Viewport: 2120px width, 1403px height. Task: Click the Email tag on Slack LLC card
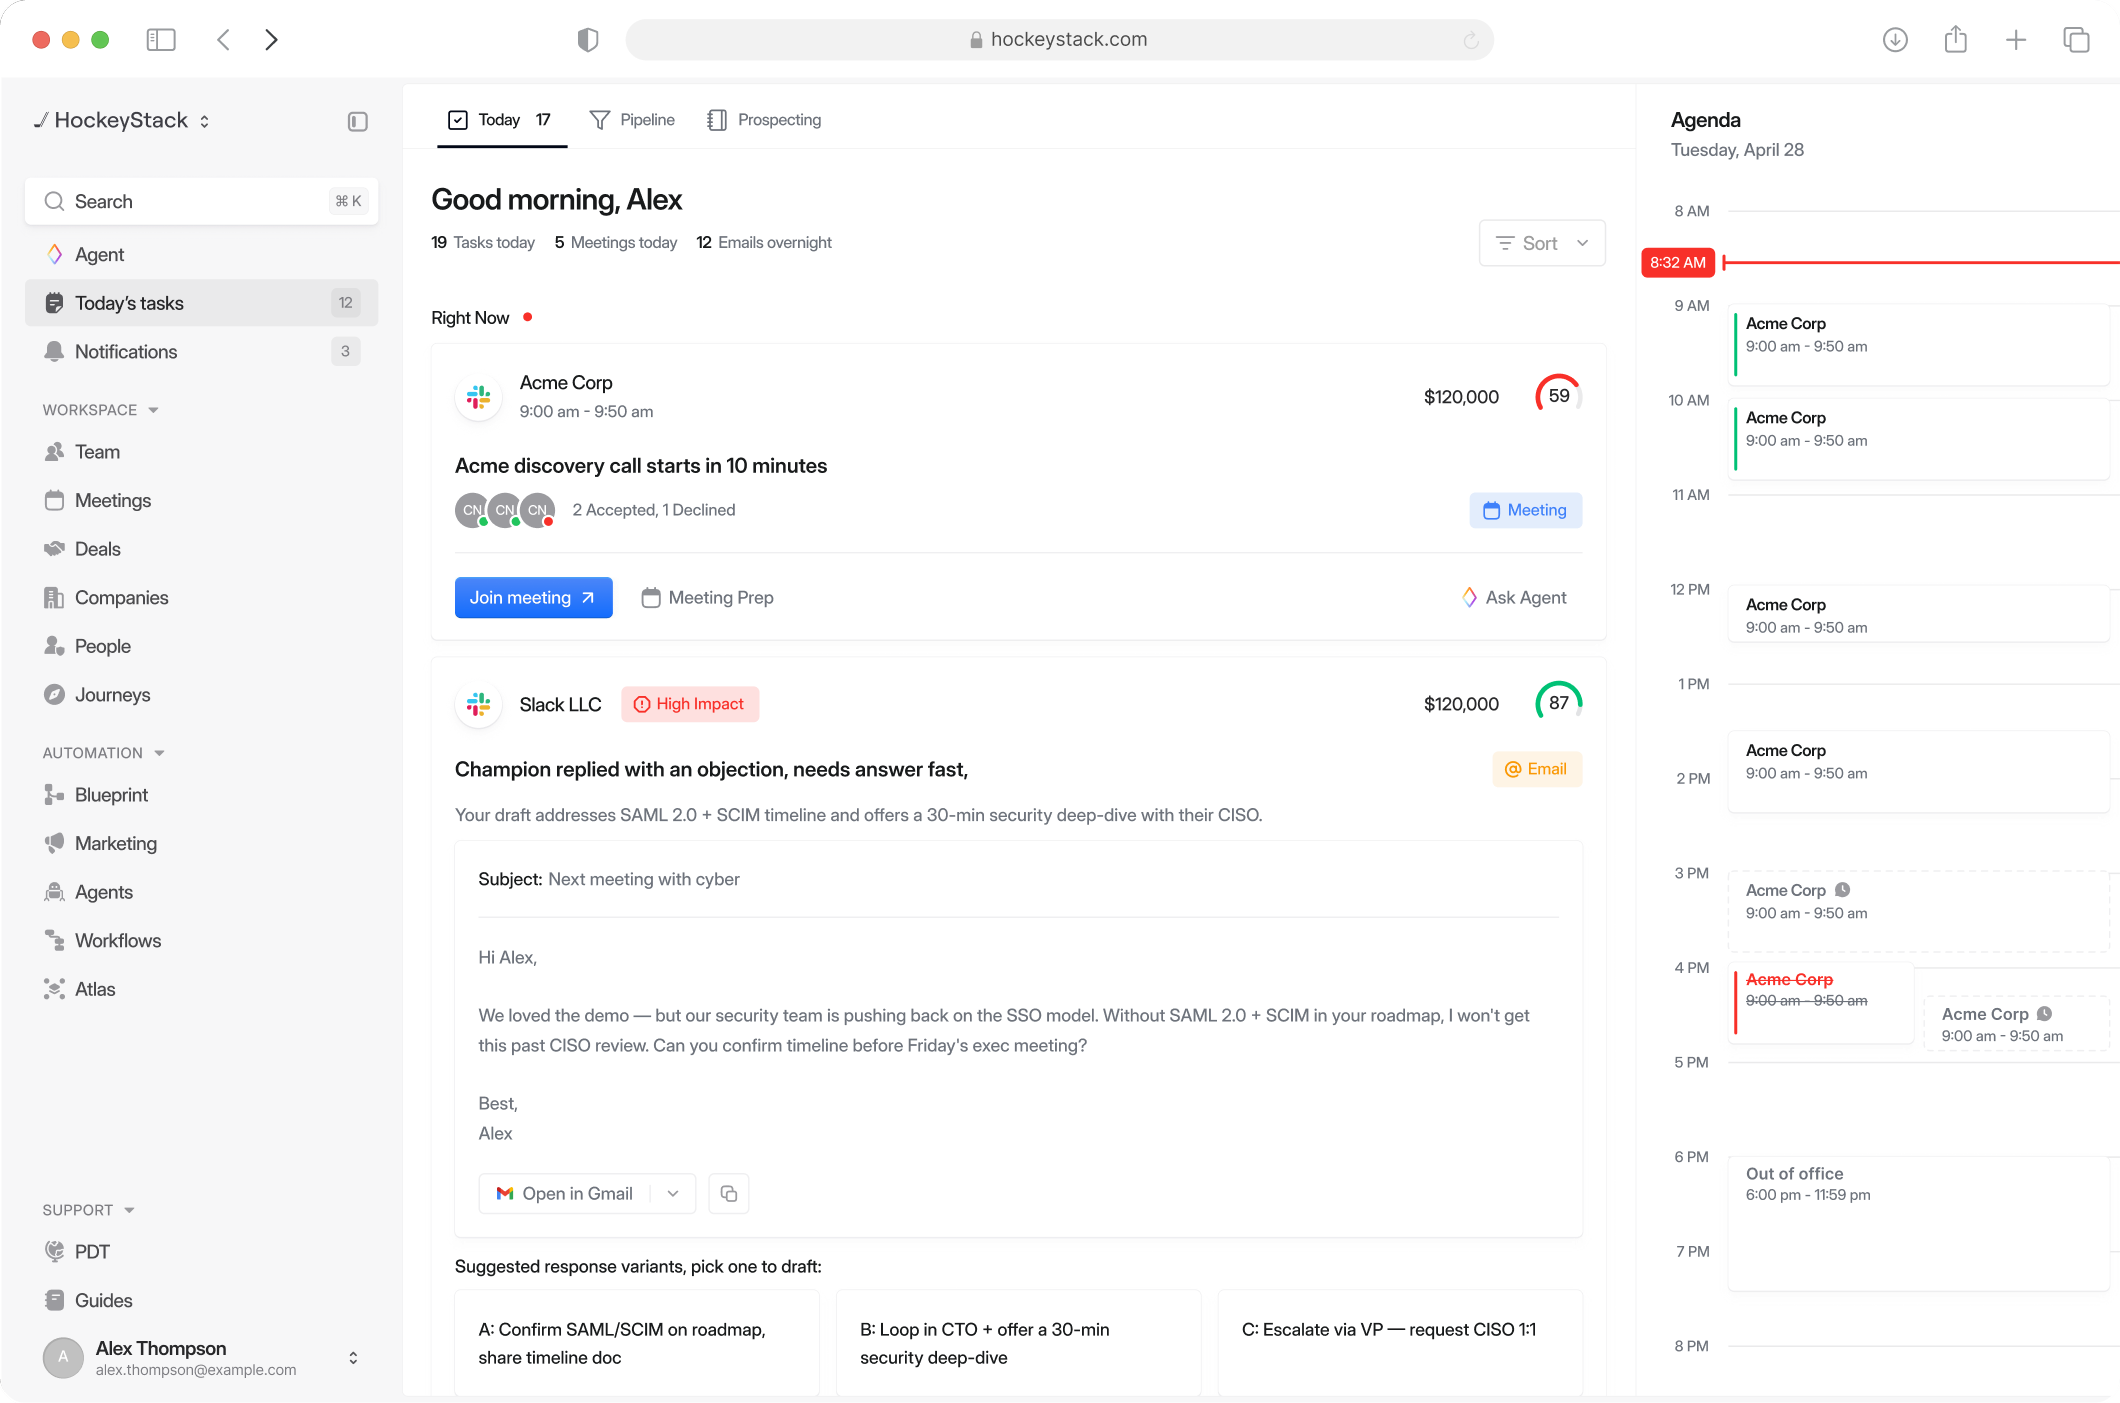click(1537, 769)
